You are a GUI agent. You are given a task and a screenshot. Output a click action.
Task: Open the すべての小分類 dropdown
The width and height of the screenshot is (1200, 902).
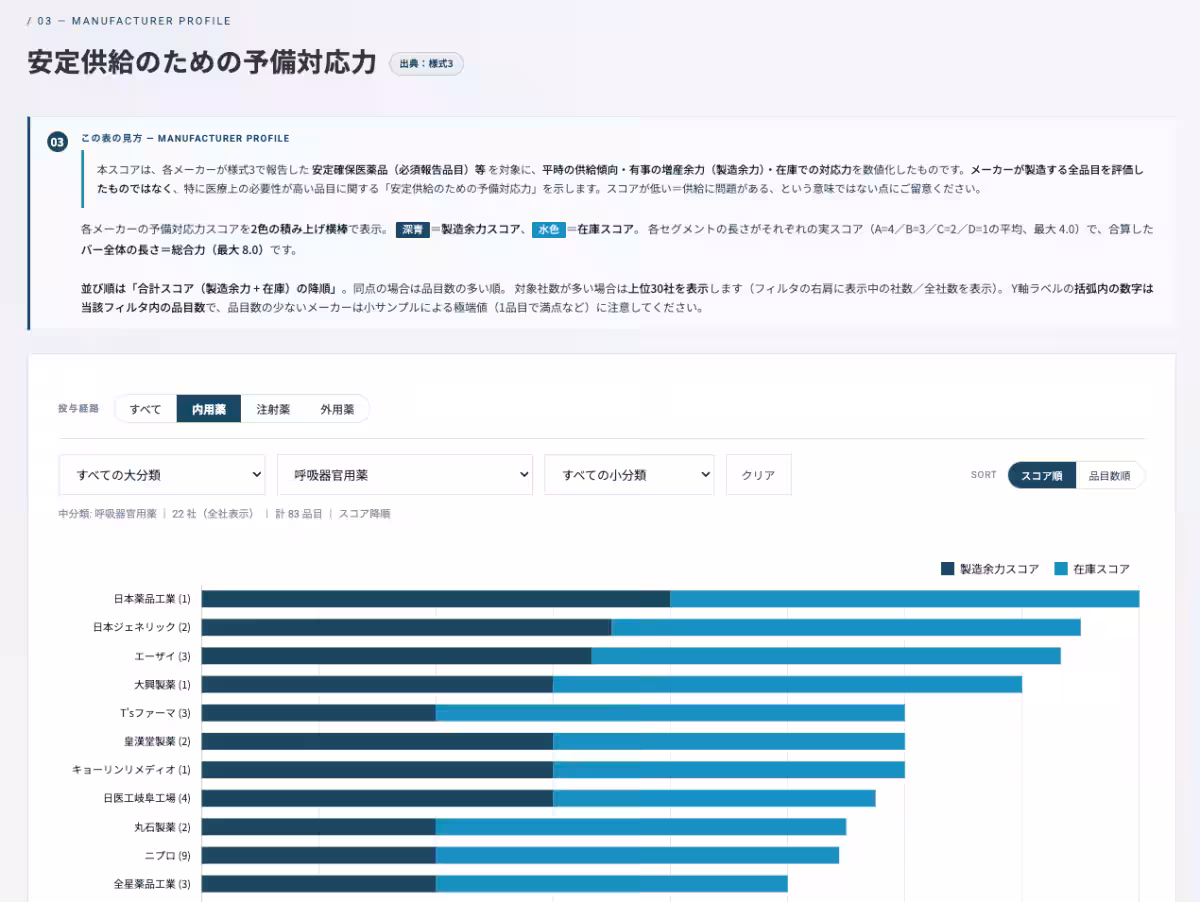click(x=629, y=475)
